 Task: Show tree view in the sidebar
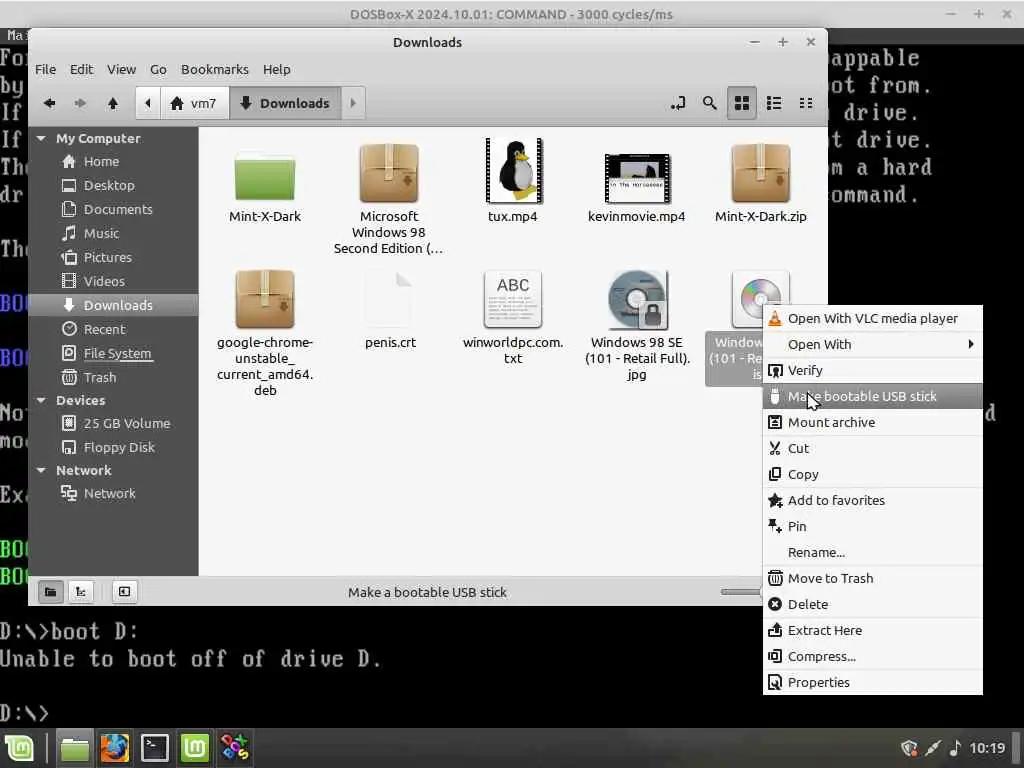81,592
